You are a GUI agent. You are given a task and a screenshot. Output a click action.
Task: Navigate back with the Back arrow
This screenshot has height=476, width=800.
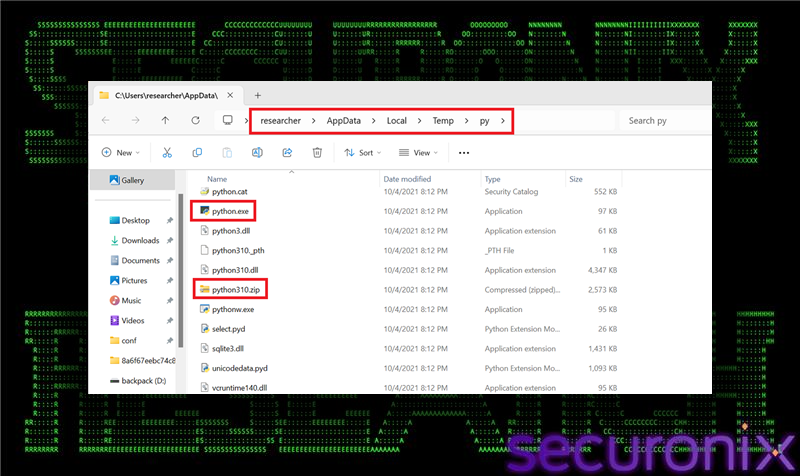click(x=106, y=120)
